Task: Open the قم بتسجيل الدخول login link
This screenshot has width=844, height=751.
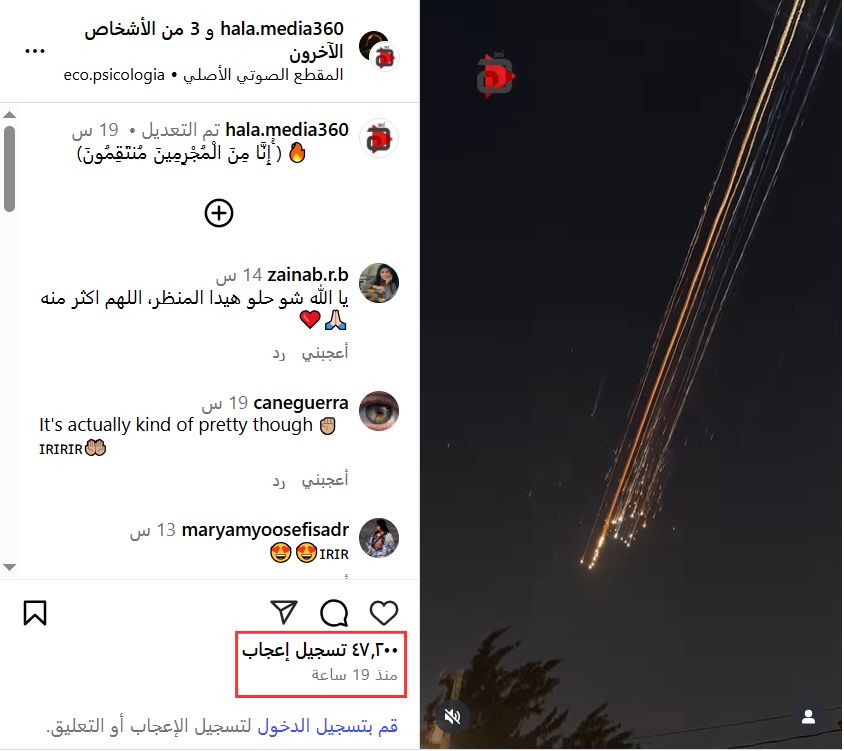Action: (327, 726)
